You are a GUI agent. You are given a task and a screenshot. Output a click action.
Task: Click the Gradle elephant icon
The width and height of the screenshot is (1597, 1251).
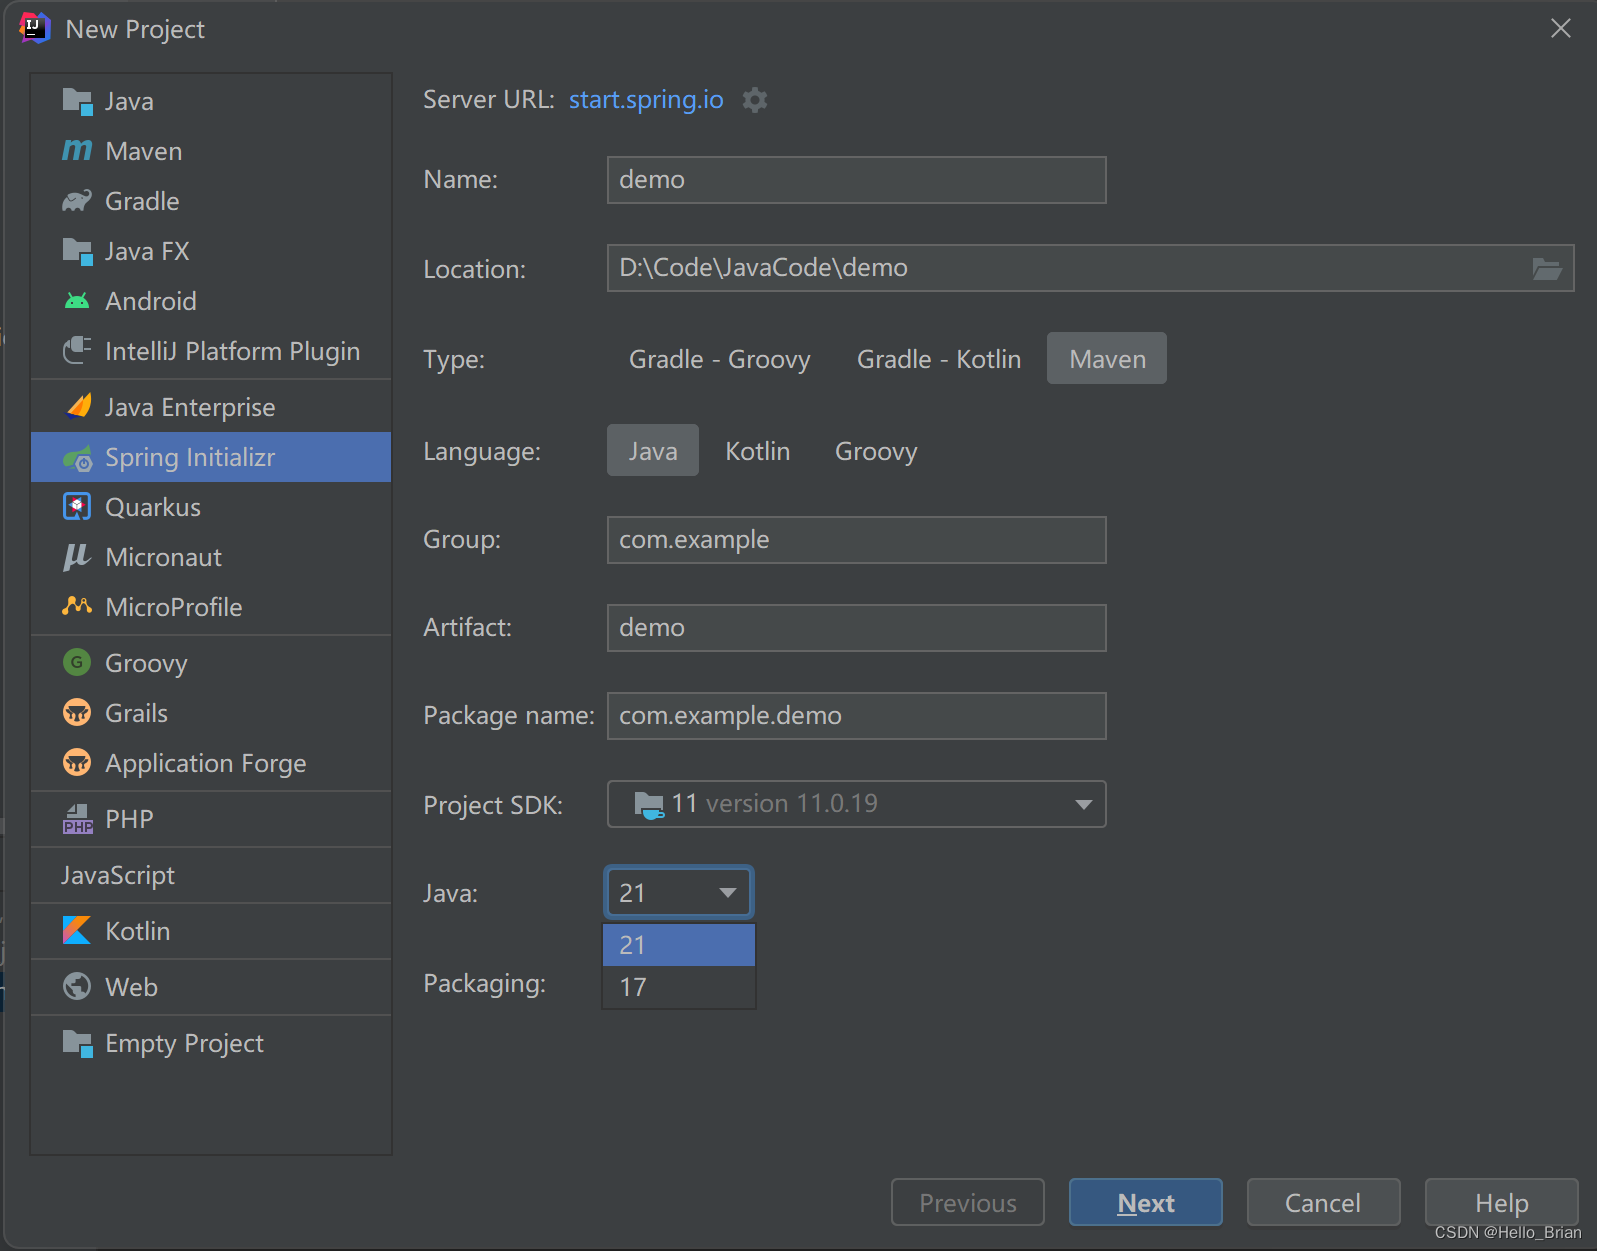point(77,201)
